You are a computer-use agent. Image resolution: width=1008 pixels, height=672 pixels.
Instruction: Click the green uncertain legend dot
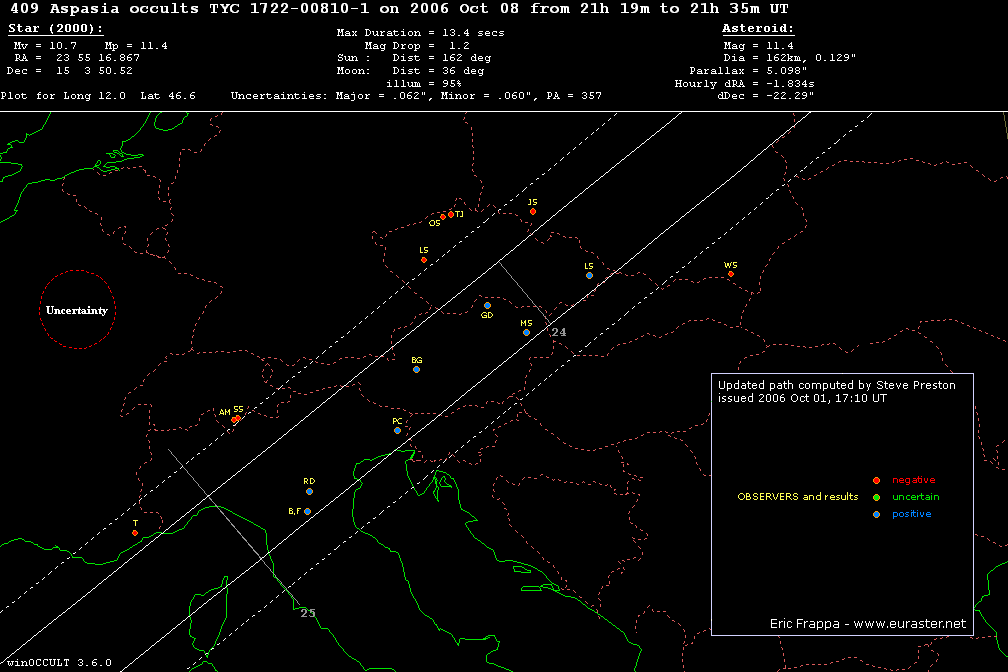pyautogui.click(x=876, y=497)
